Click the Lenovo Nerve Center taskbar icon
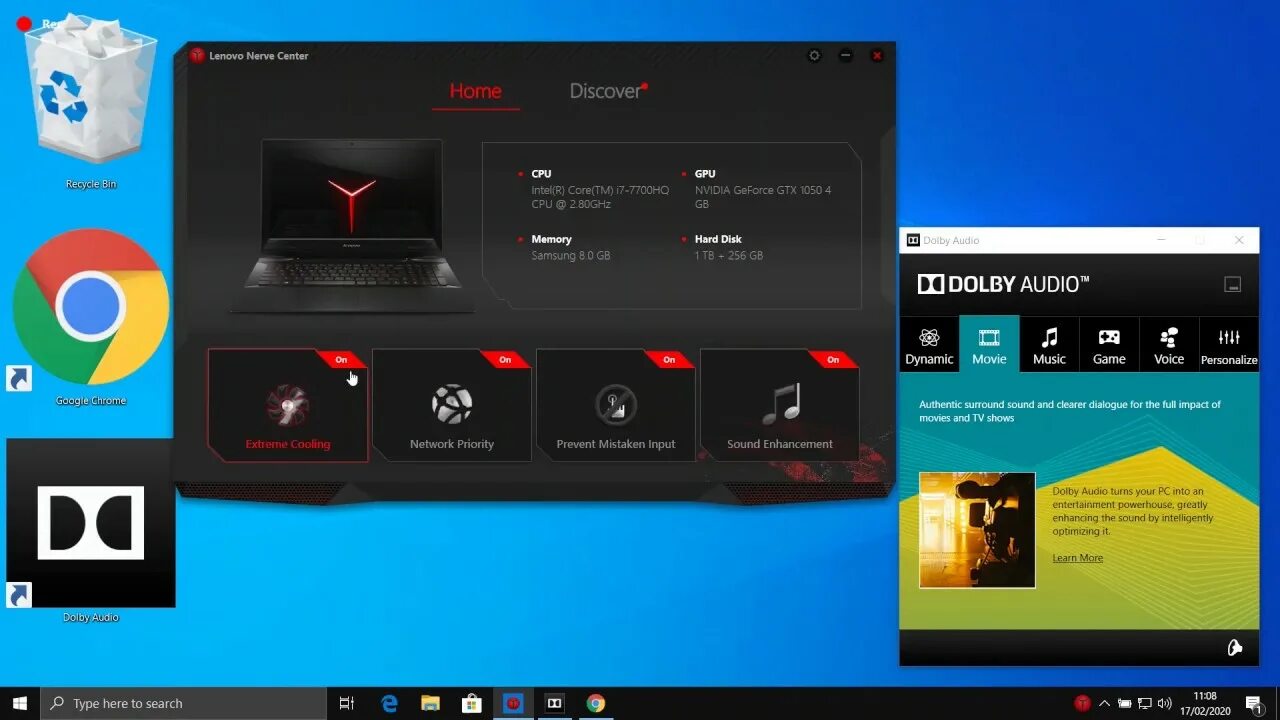This screenshot has height=720, width=1280. pyautogui.click(x=513, y=703)
